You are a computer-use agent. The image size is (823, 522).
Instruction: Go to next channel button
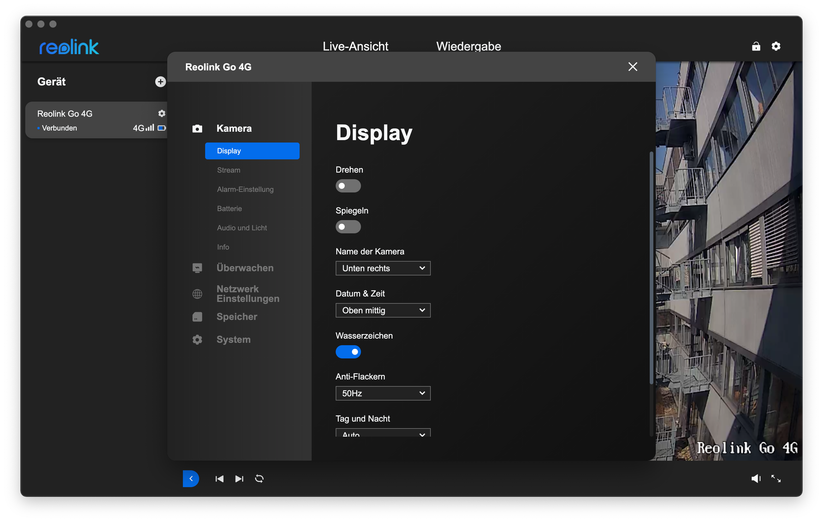click(x=239, y=478)
